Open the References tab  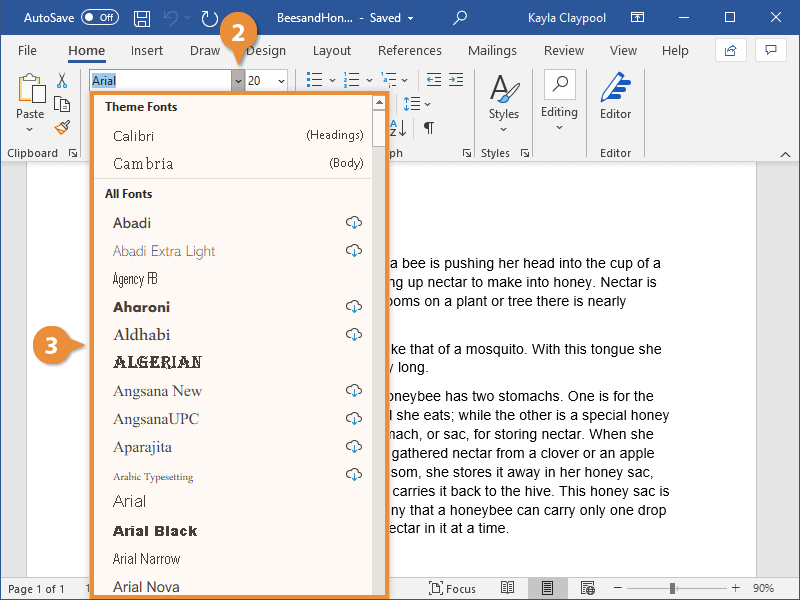[409, 50]
